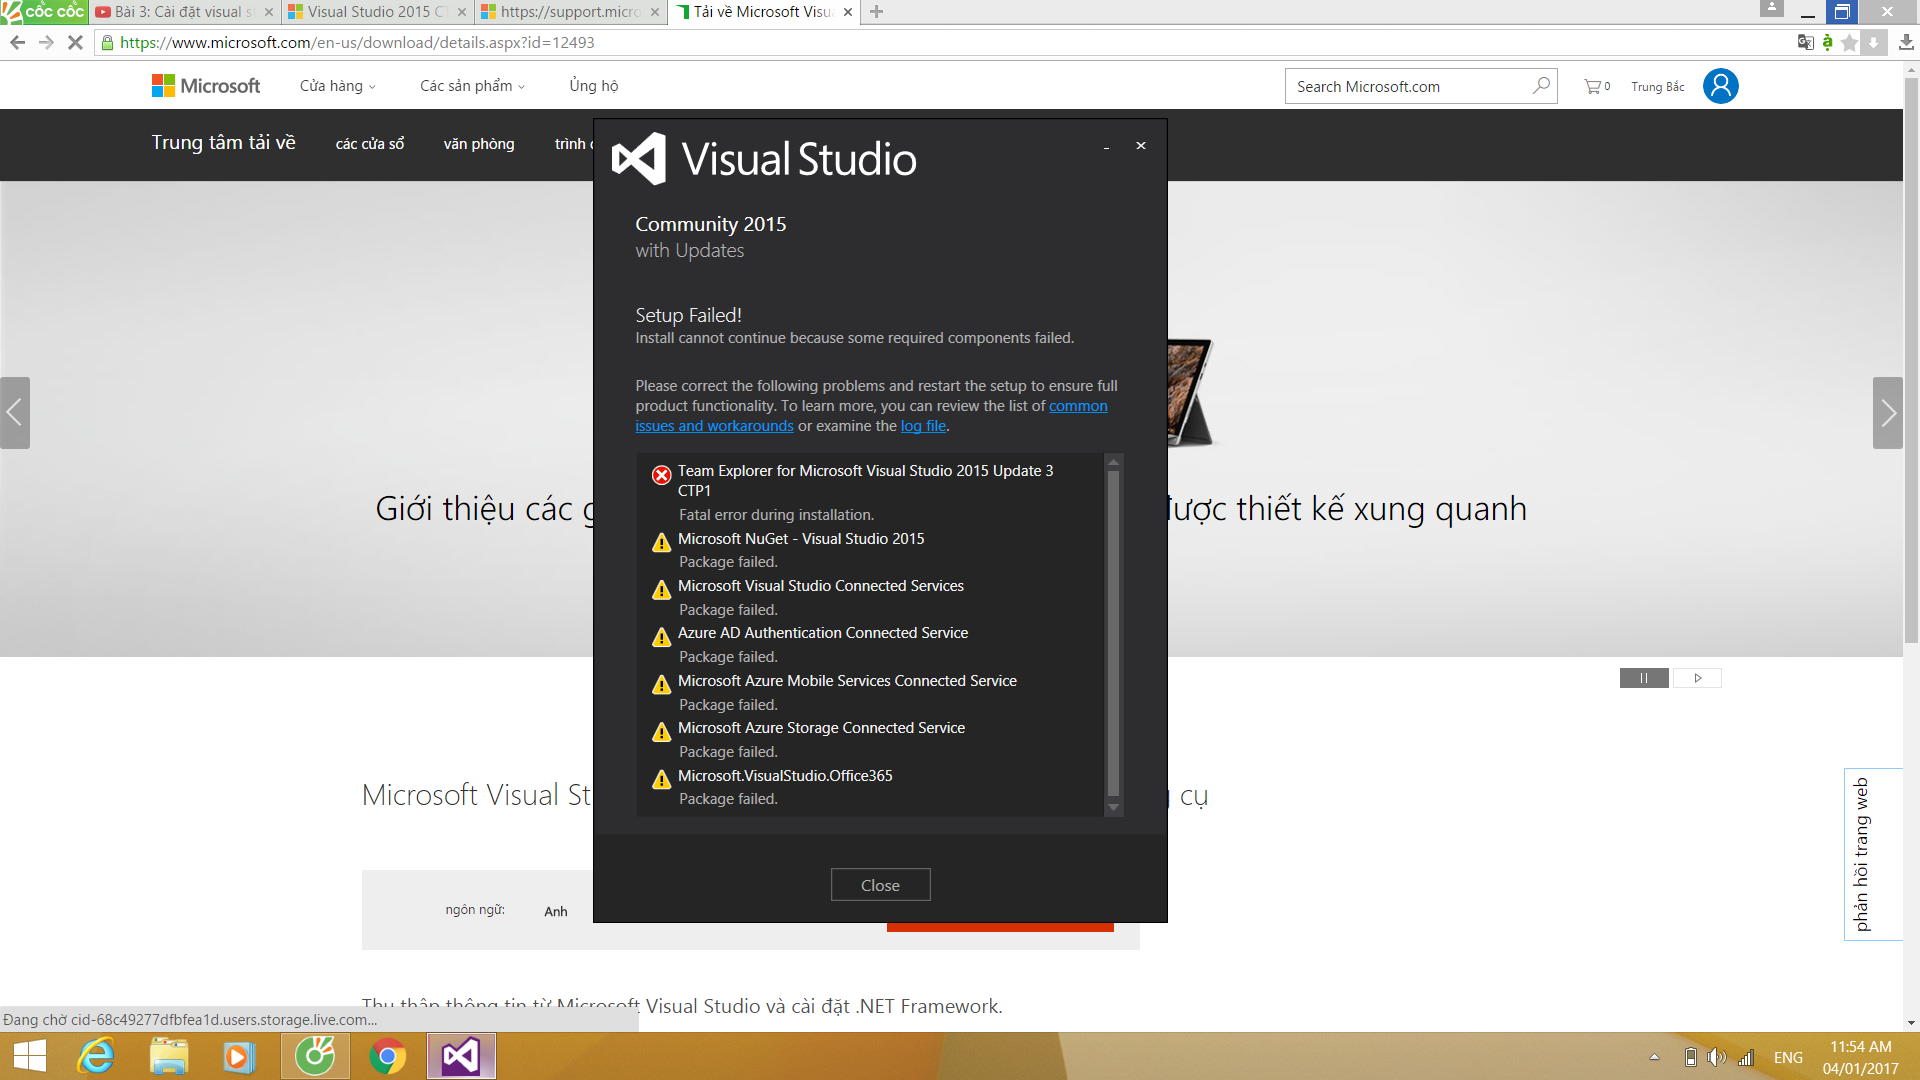The image size is (1920, 1080).
Task: Expand the Các sản phẩm menu
Action: coord(472,86)
